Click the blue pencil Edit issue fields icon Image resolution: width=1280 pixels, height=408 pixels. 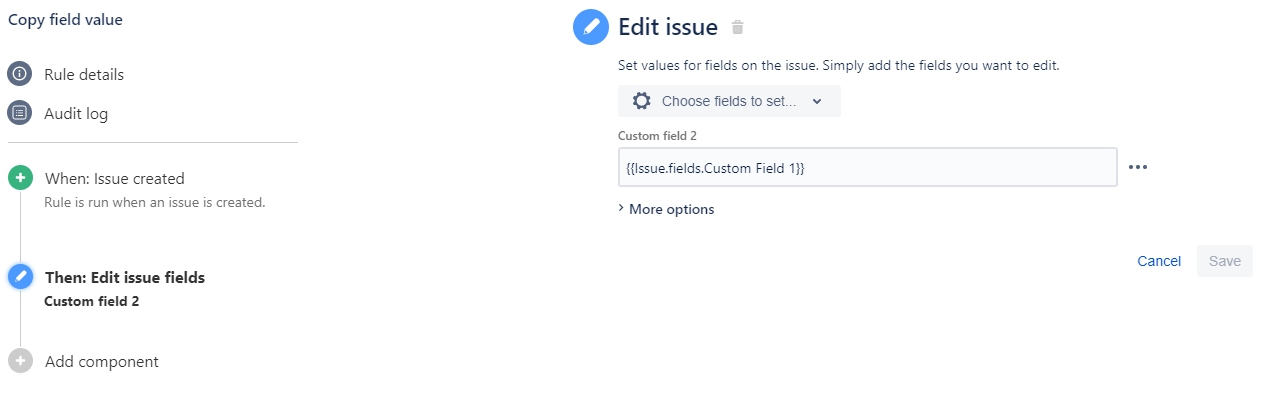[x=20, y=277]
